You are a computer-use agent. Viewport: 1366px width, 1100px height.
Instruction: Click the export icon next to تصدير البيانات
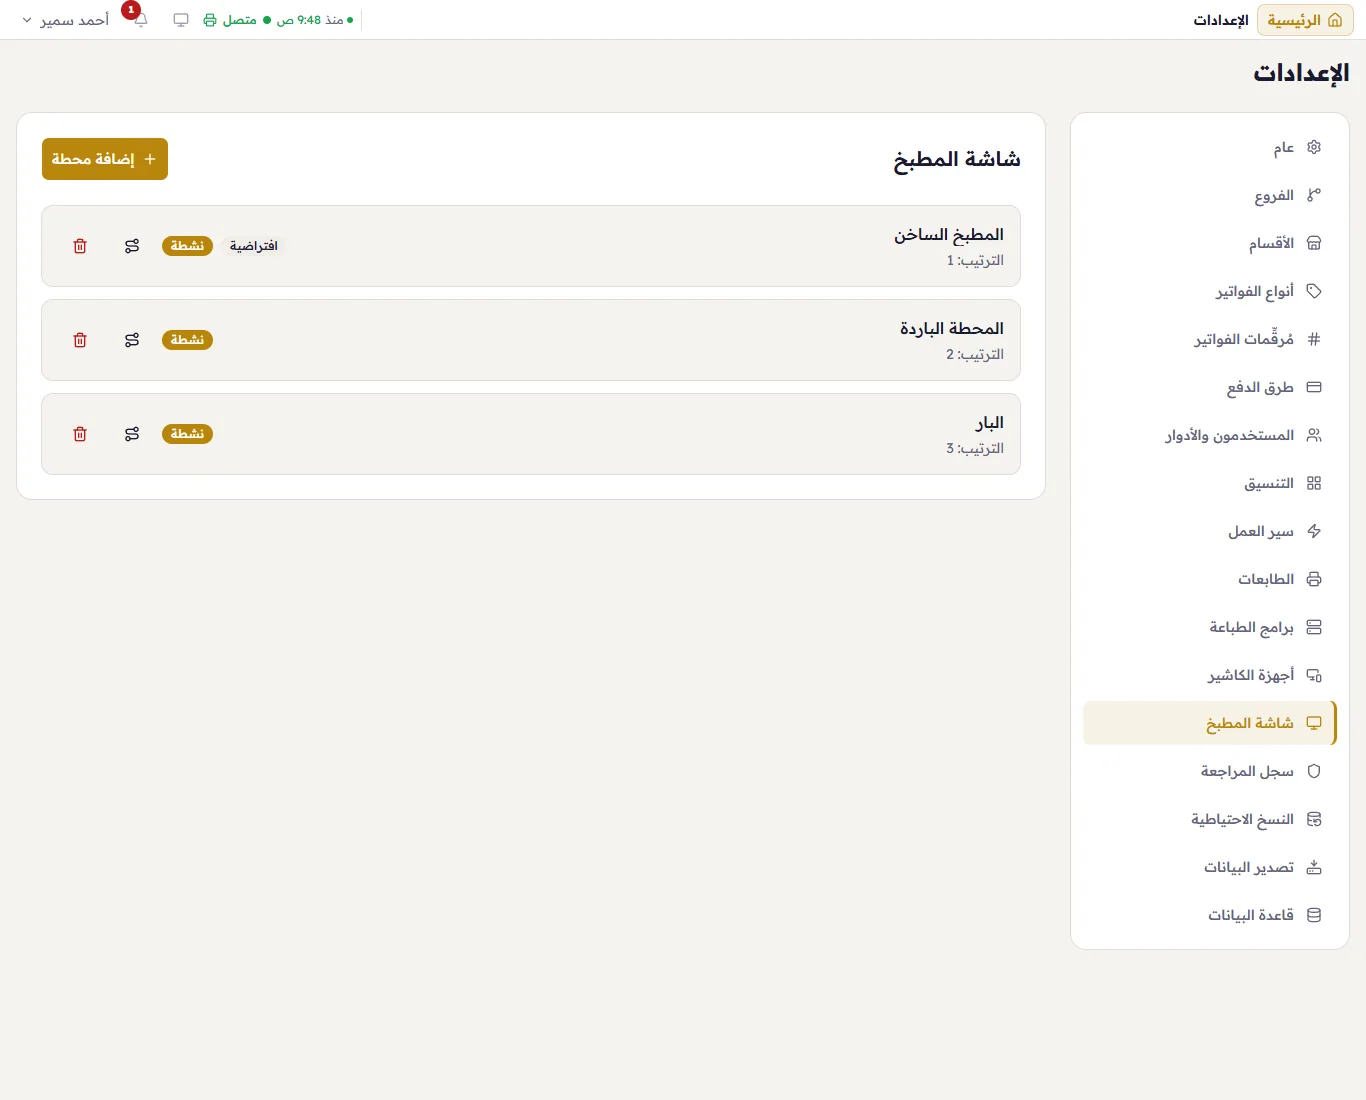point(1314,867)
